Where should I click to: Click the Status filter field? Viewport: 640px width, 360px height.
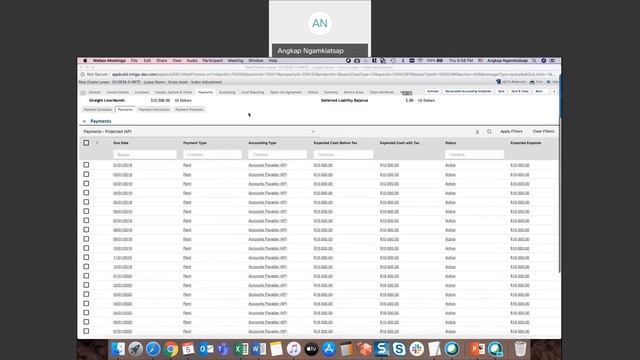[474, 155]
